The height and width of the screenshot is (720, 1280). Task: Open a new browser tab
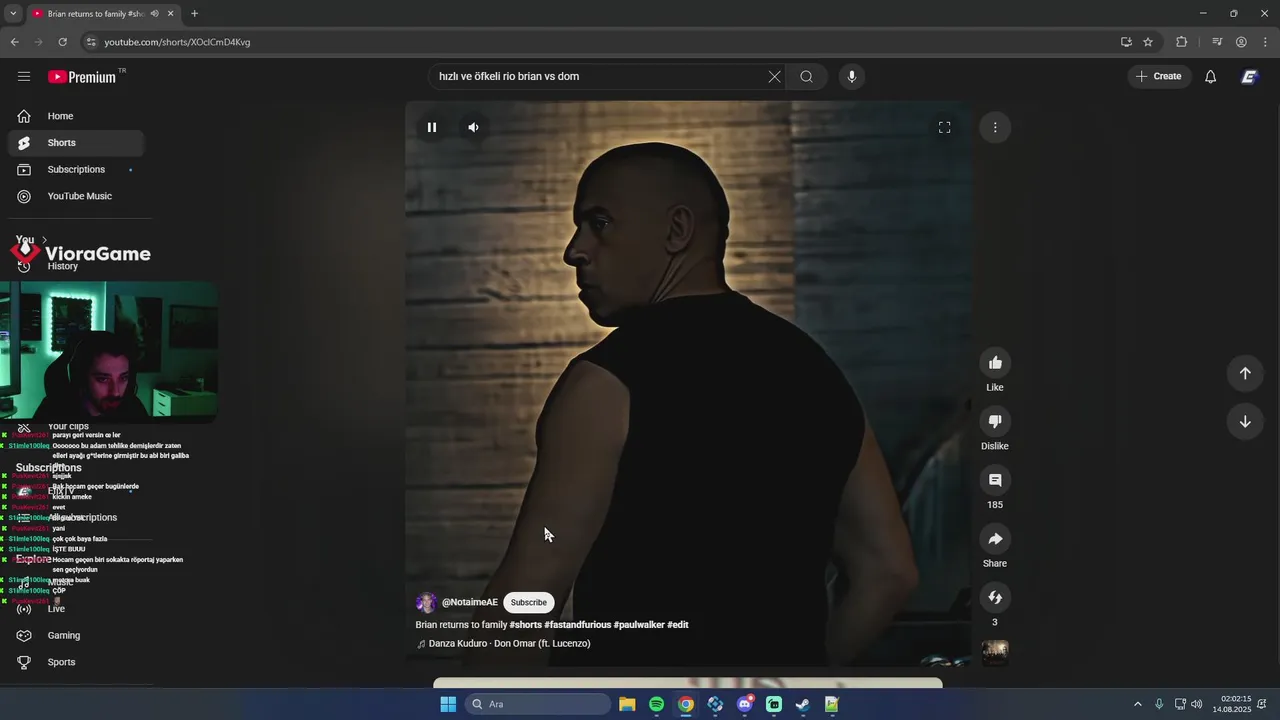(x=194, y=14)
